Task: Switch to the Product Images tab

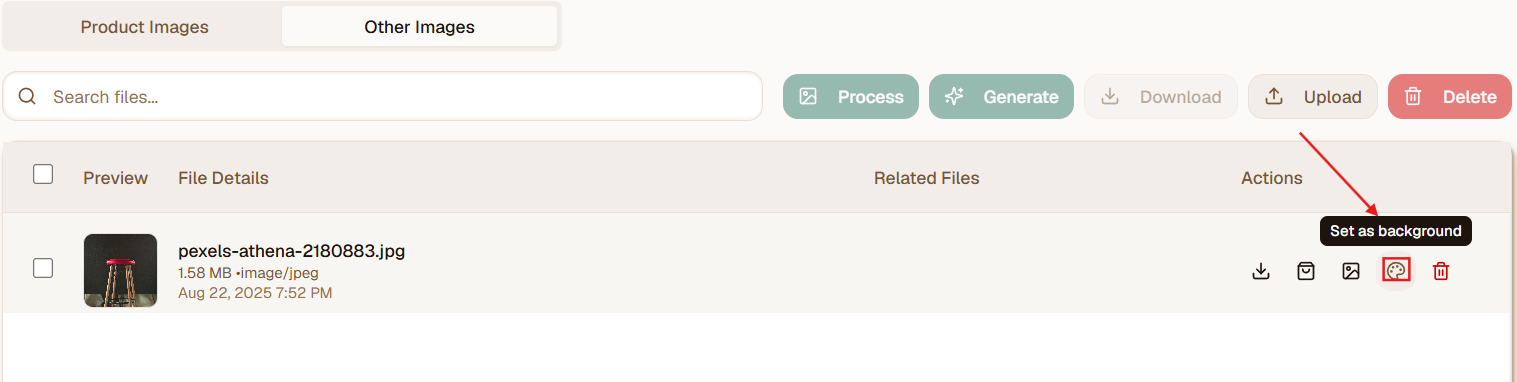Action: coord(144,27)
